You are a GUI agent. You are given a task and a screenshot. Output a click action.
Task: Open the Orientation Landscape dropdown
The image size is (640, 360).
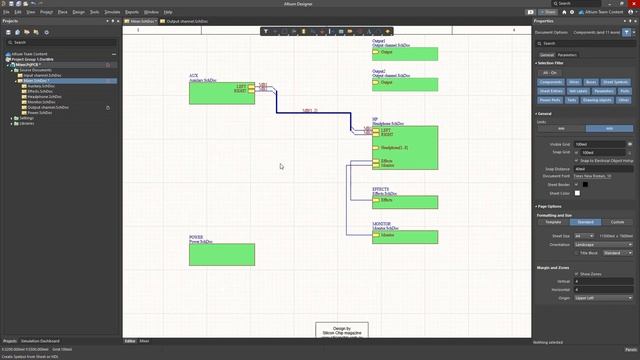[x=603, y=244]
